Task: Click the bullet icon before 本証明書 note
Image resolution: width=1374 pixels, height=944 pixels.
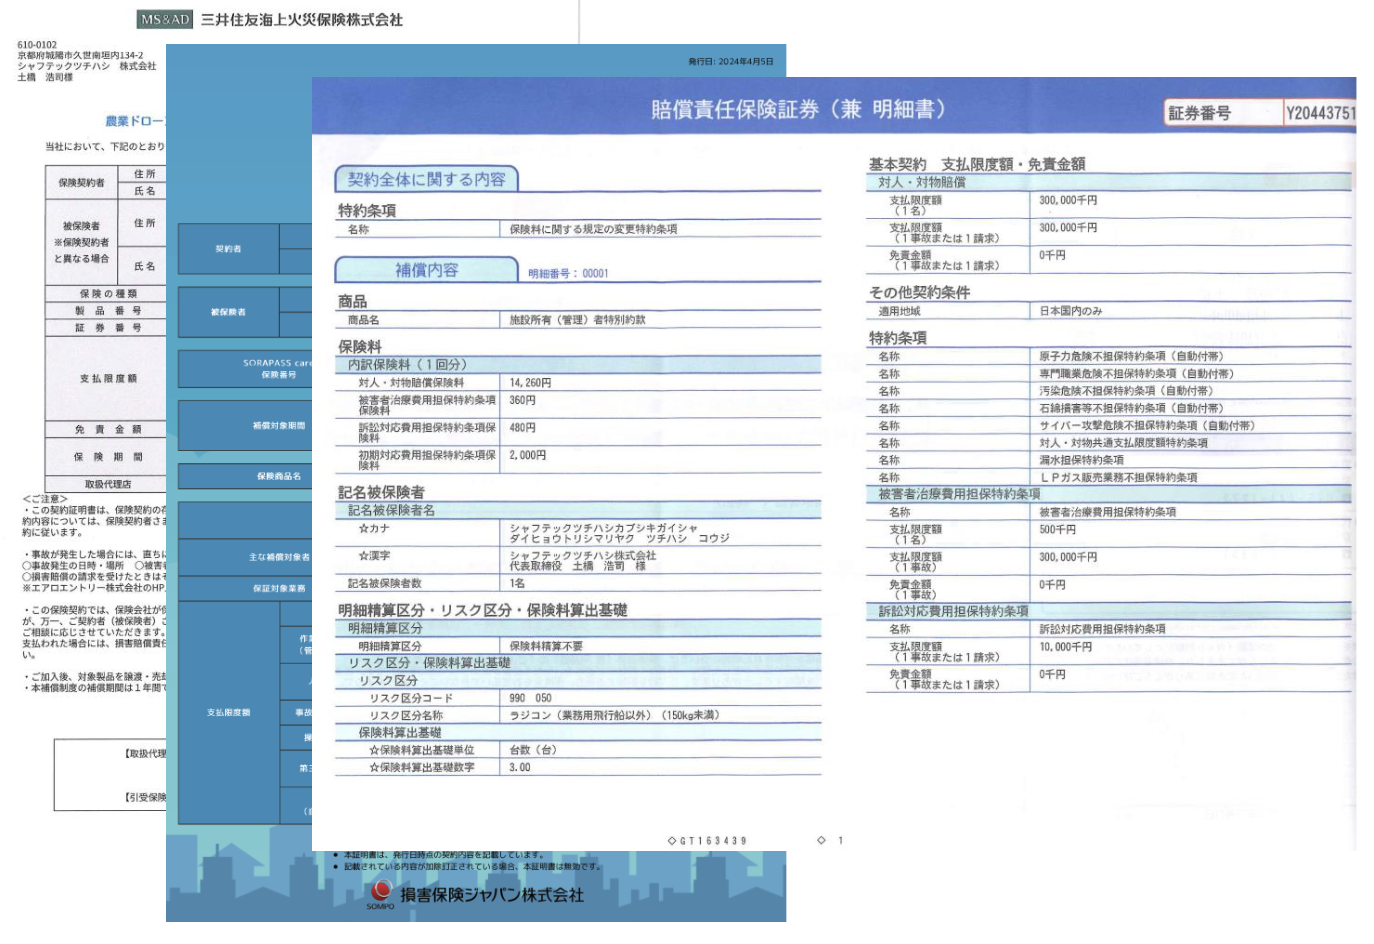Action: 335,856
